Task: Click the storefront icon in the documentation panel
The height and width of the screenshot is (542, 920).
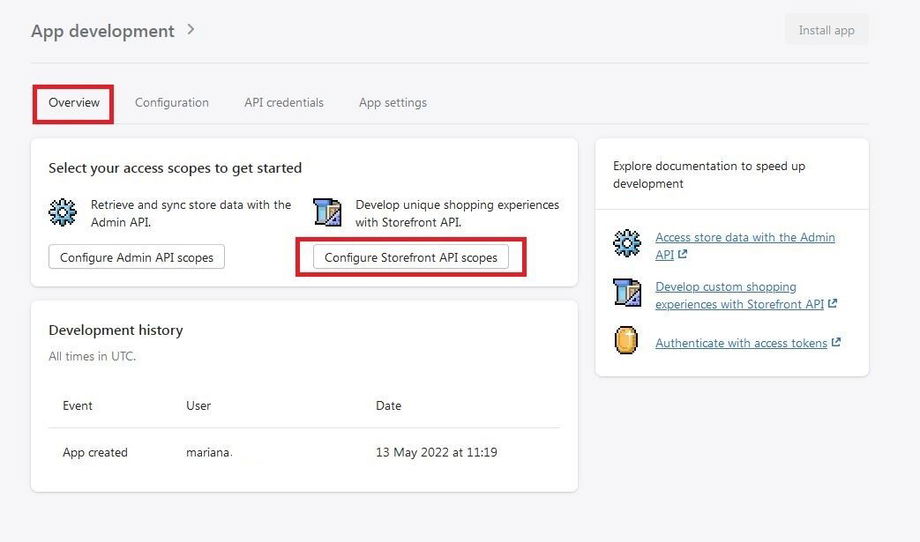Action: click(x=627, y=292)
